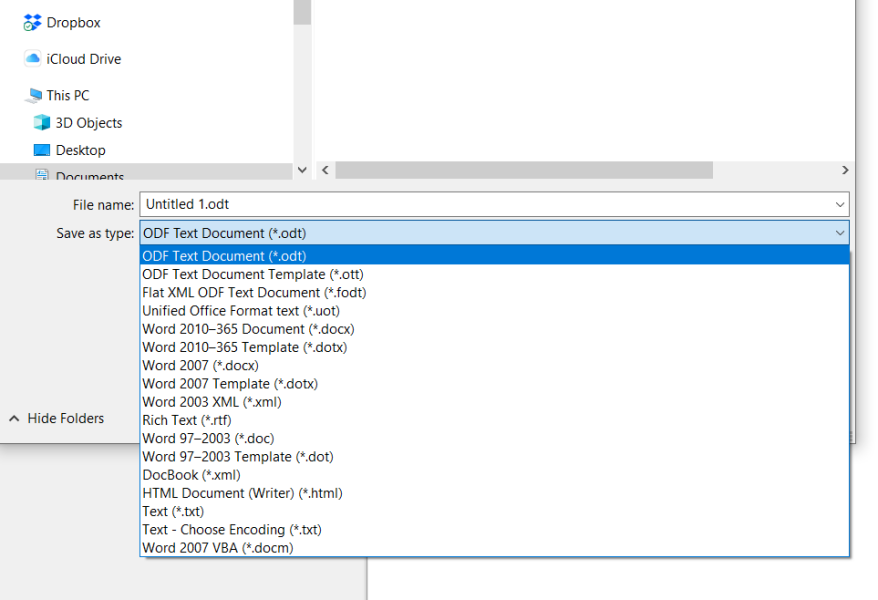Click file list horizontal scroll right arrow
The height and width of the screenshot is (600, 878).
[845, 170]
